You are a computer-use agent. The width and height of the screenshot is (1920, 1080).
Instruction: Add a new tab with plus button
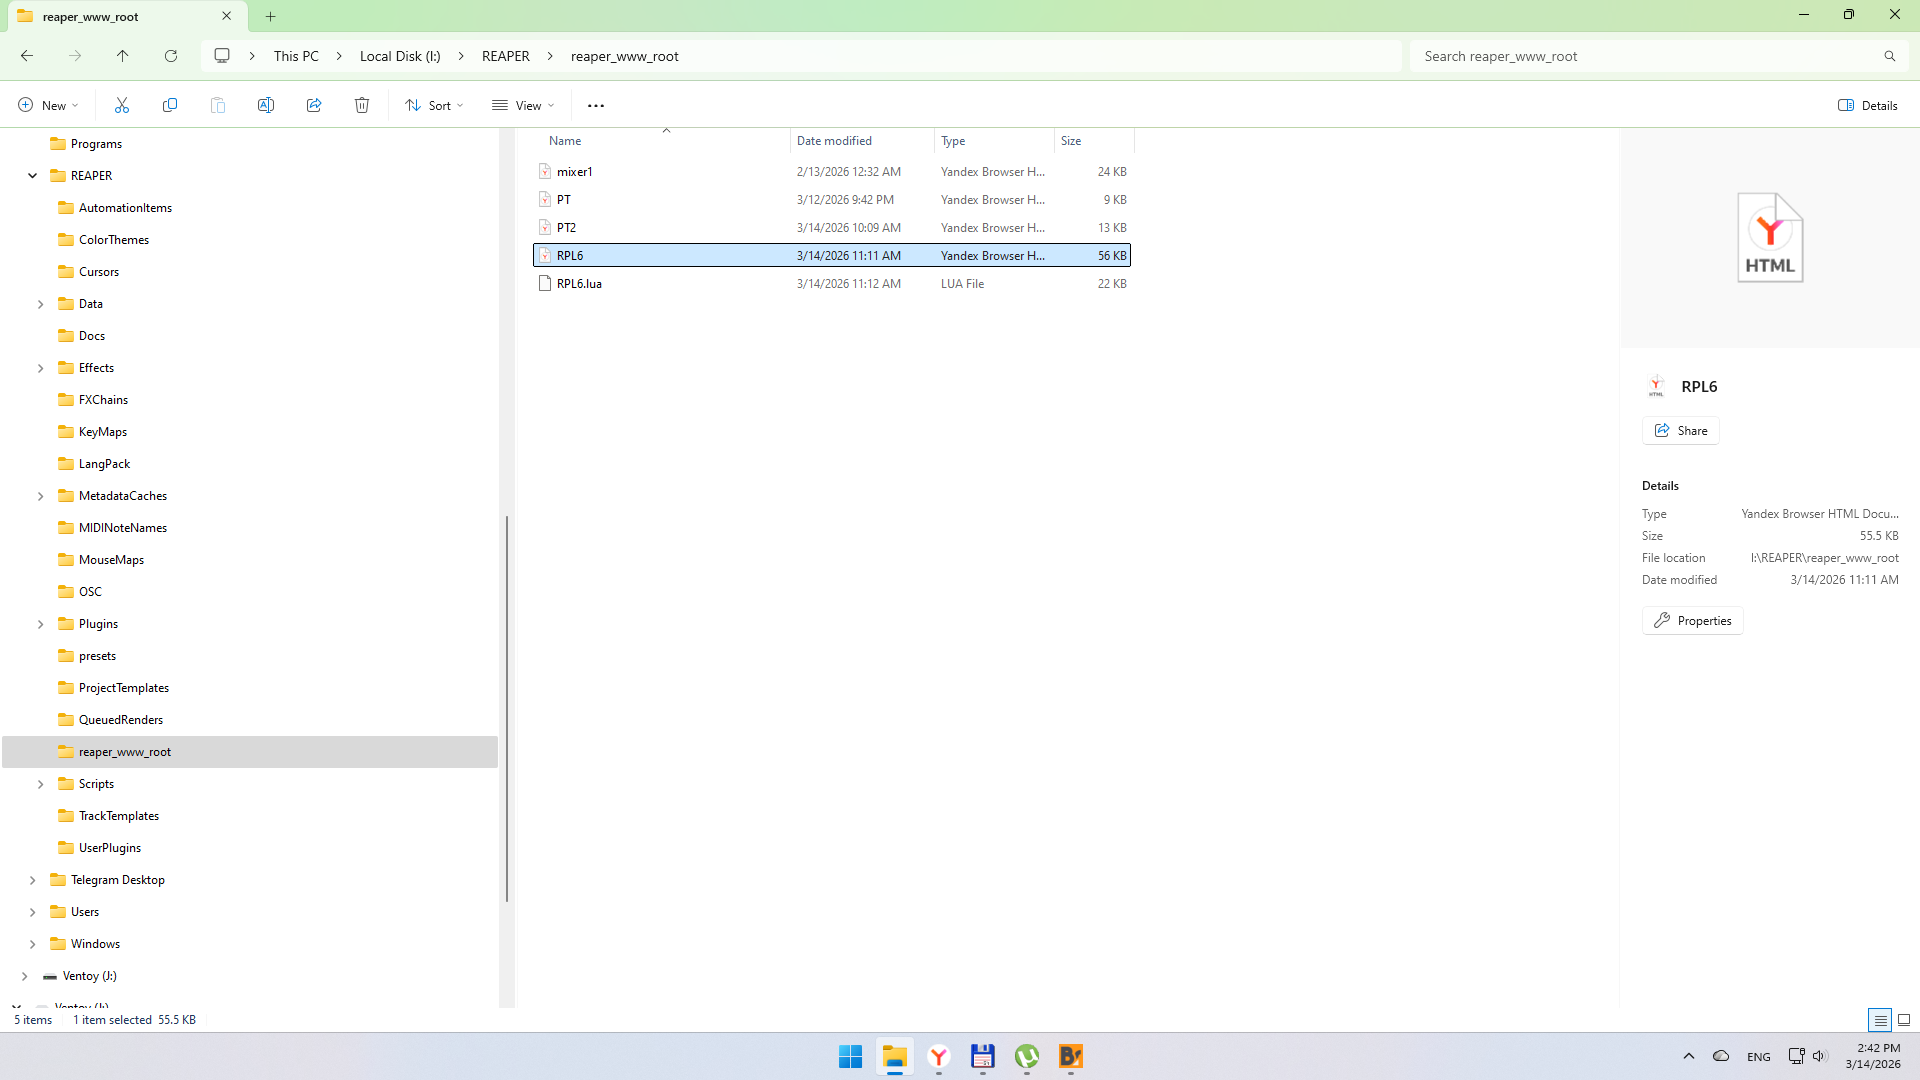(x=271, y=16)
